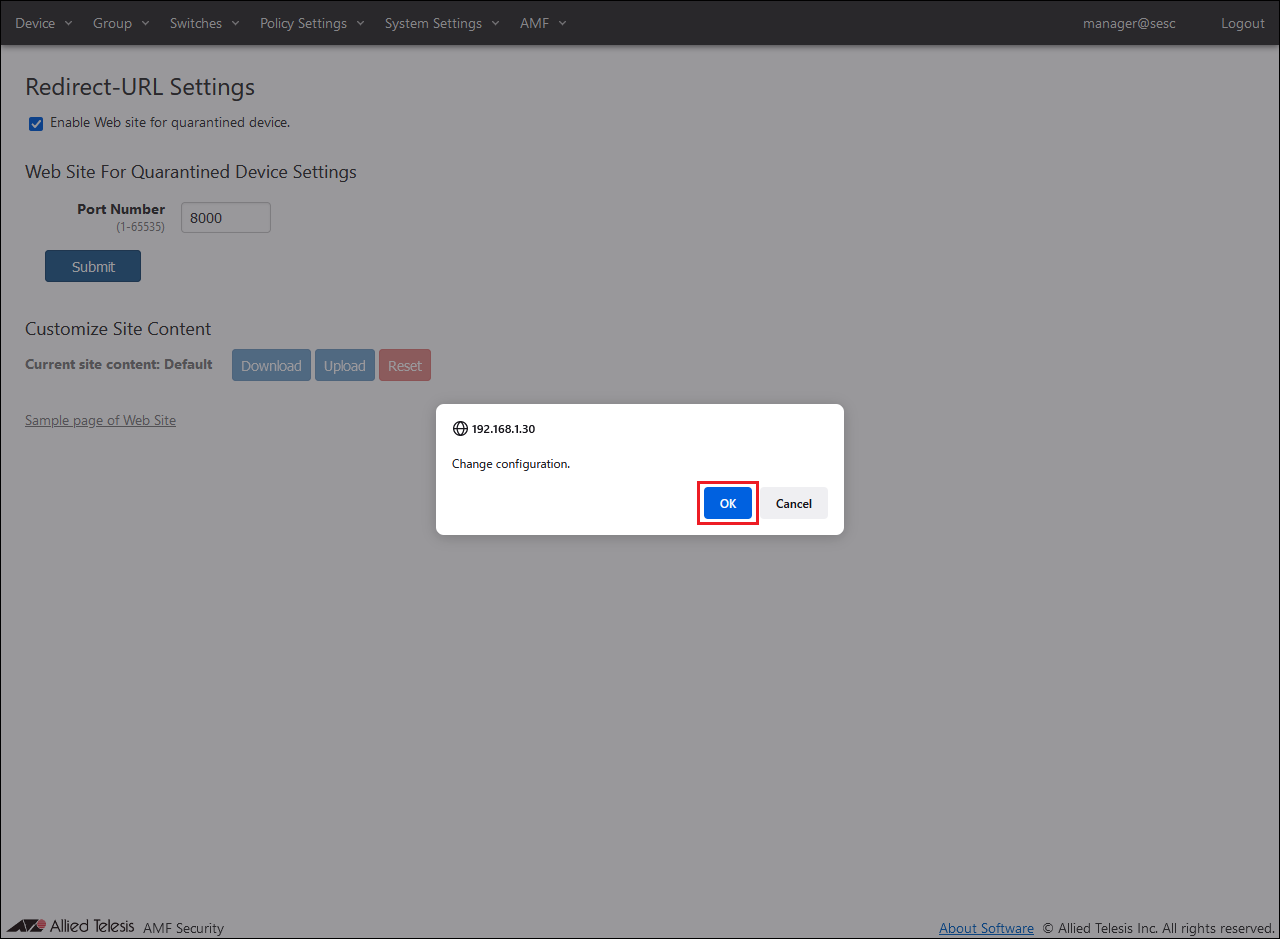Expand the Switches dropdown in the navbar
Image resolution: width=1280 pixels, height=939 pixels.
[x=205, y=23]
